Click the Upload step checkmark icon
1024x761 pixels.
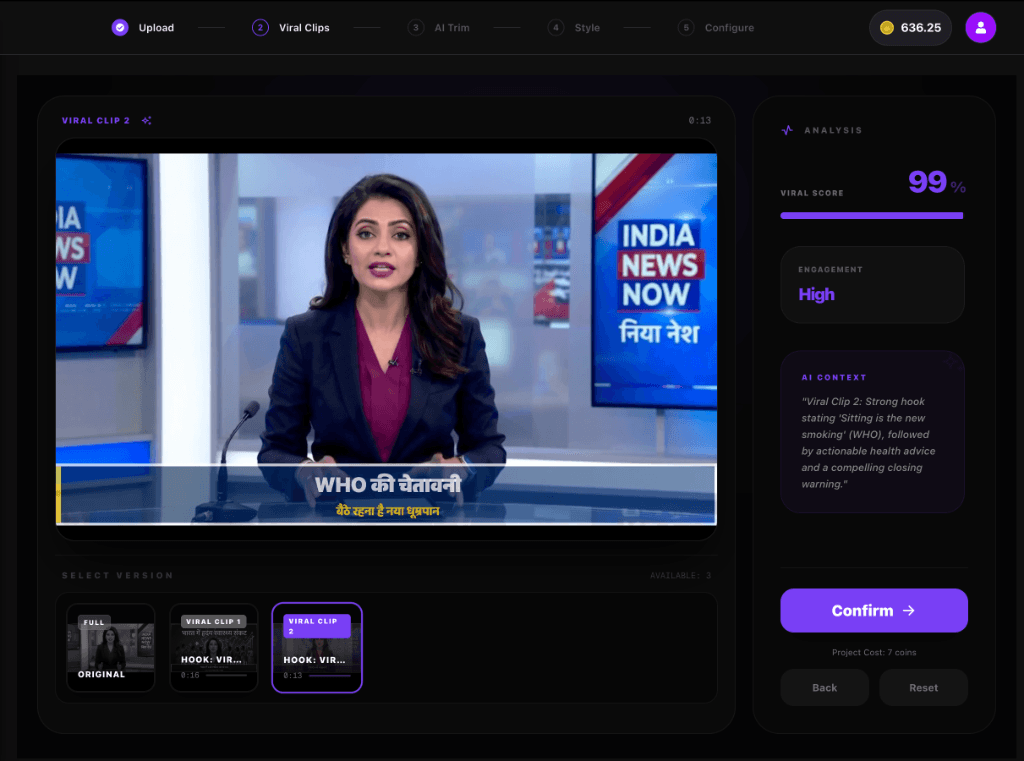click(x=120, y=27)
